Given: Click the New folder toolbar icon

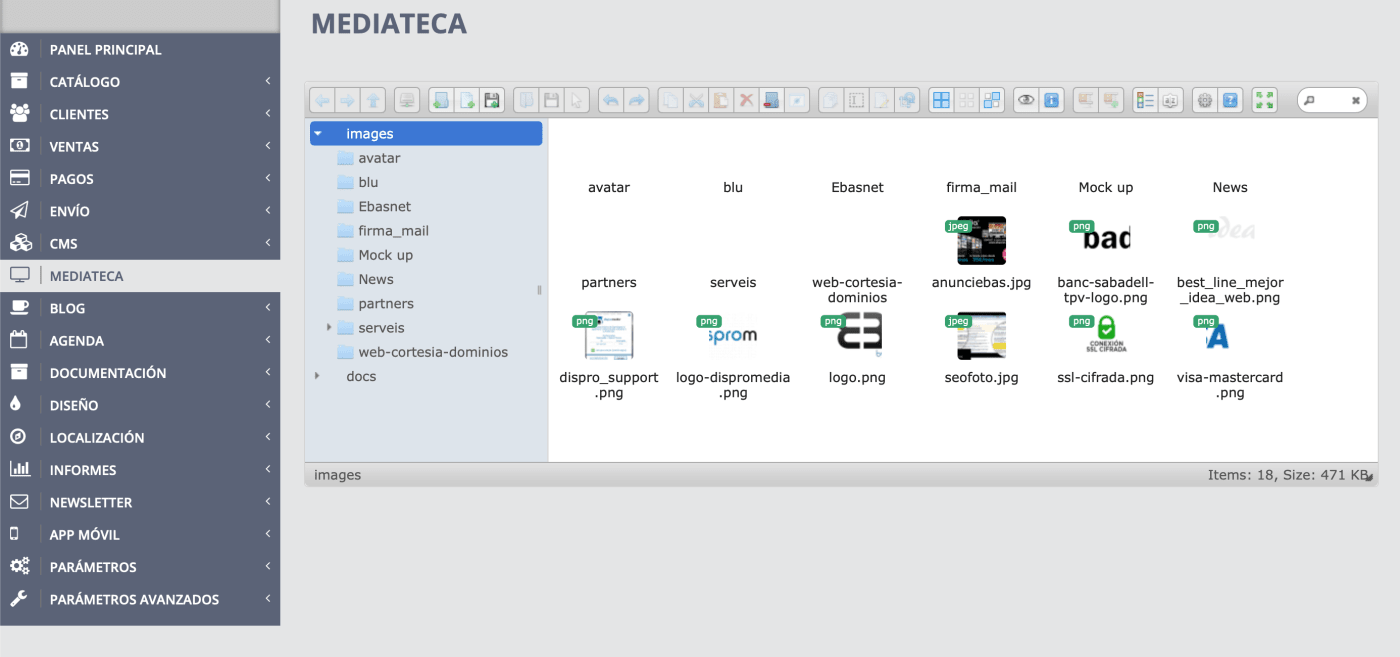Looking at the screenshot, I should (x=440, y=100).
